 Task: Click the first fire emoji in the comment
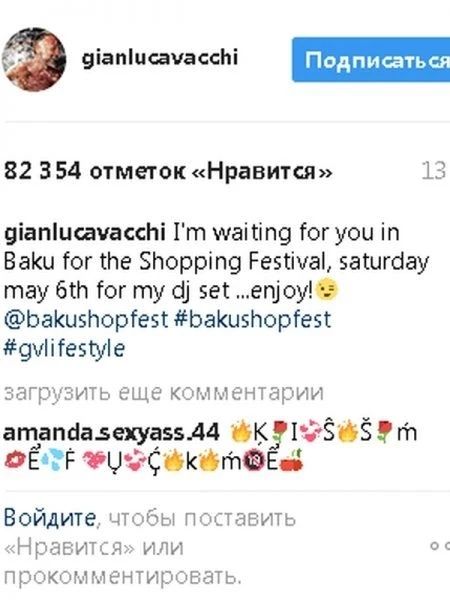pyautogui.click(x=241, y=433)
